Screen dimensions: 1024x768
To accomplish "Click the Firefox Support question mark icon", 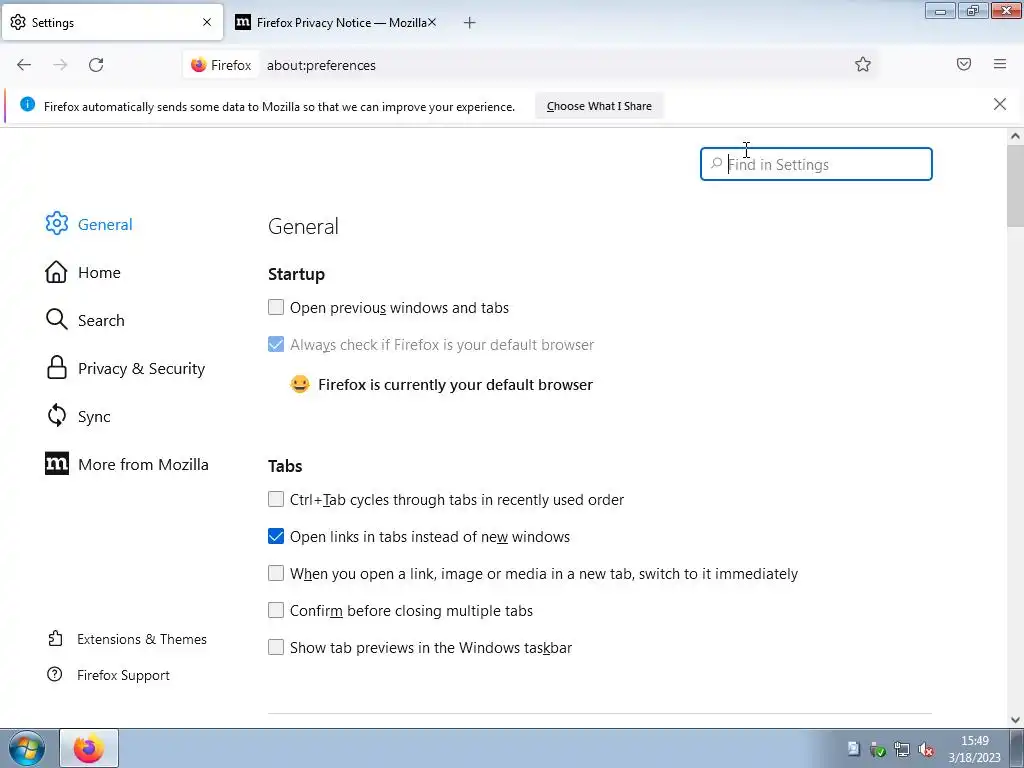I will point(55,674).
